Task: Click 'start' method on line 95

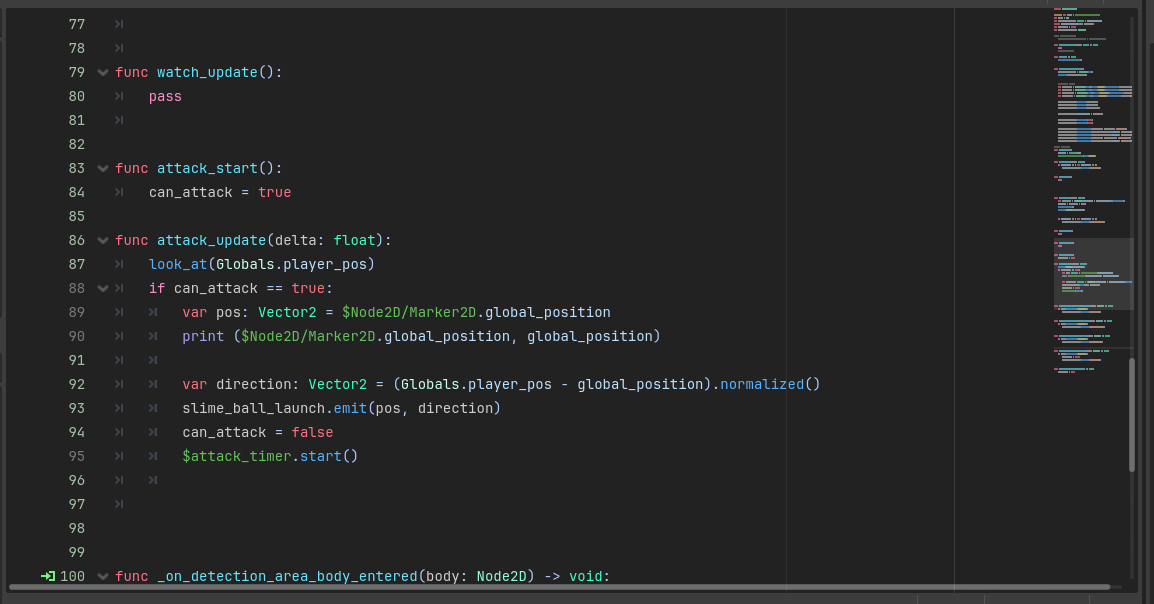Action: pos(321,456)
